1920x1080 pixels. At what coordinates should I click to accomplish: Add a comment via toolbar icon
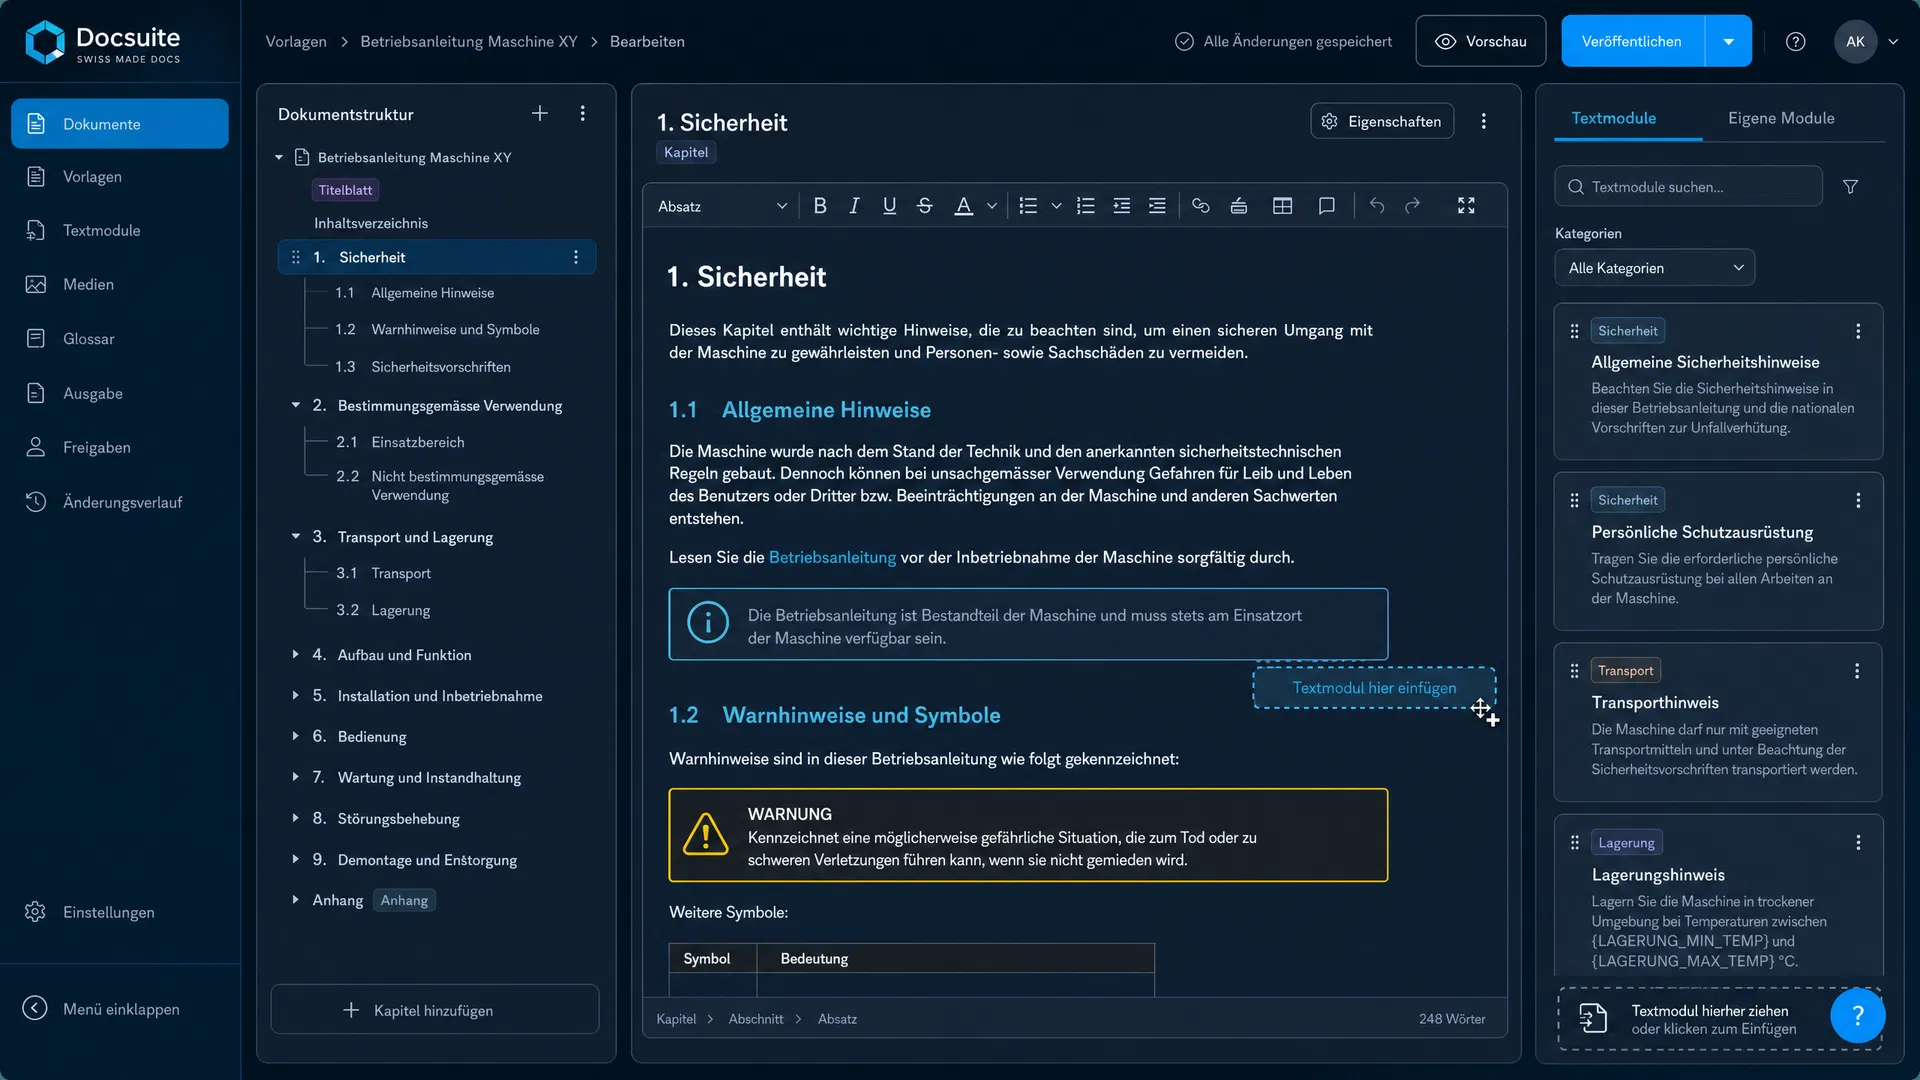(1327, 206)
